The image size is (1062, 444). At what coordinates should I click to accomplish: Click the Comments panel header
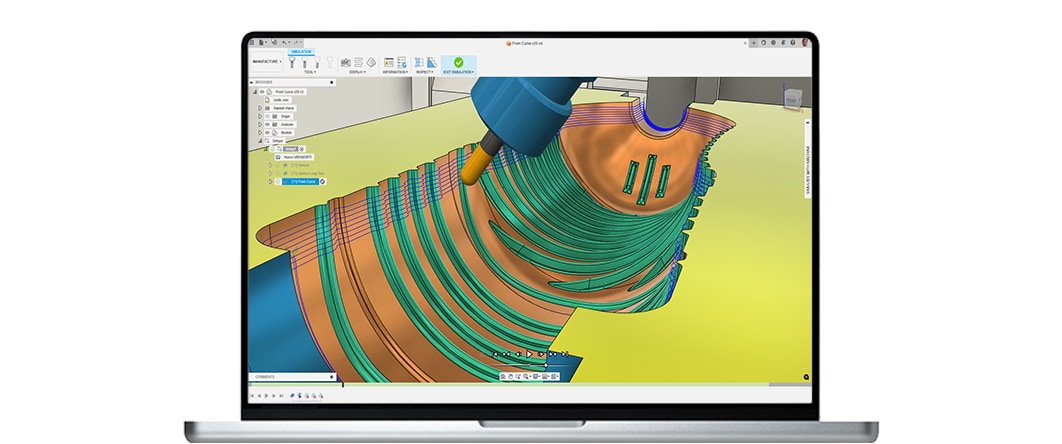click(265, 377)
